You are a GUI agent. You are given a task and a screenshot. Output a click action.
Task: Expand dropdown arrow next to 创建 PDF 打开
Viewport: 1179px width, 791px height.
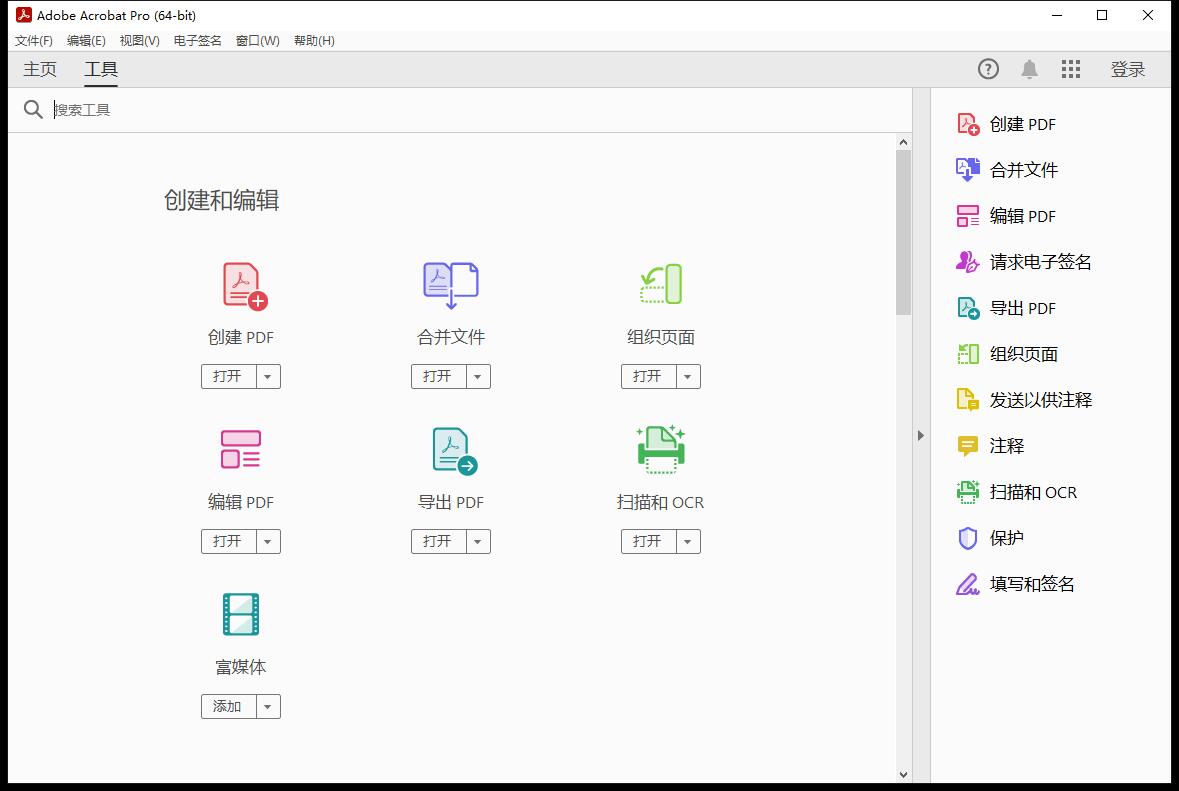(268, 377)
